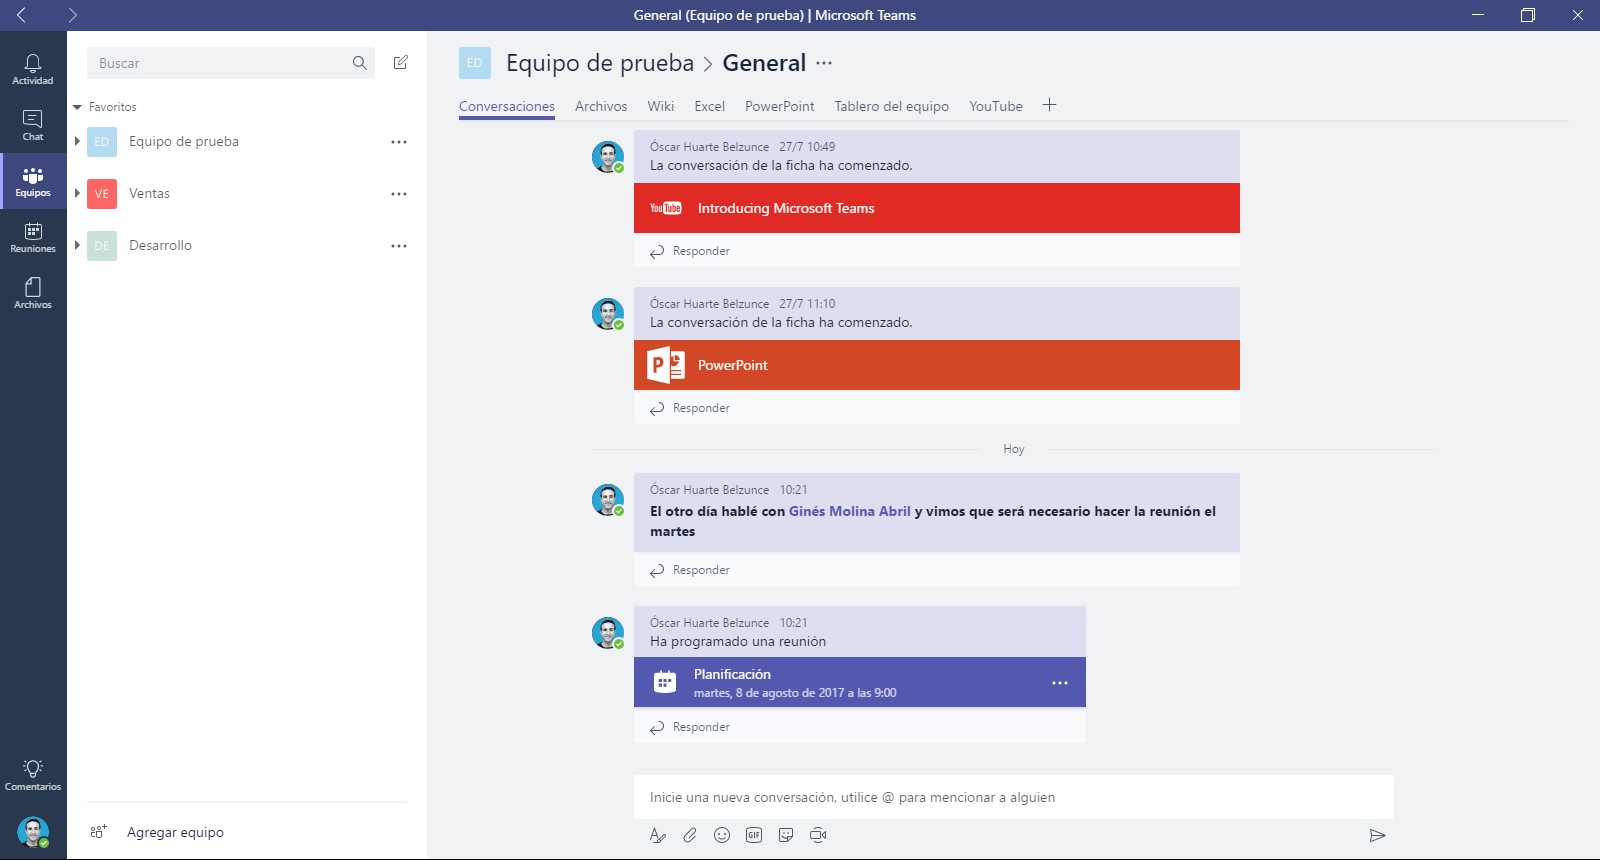Open the Planificación meeting card

(x=860, y=682)
